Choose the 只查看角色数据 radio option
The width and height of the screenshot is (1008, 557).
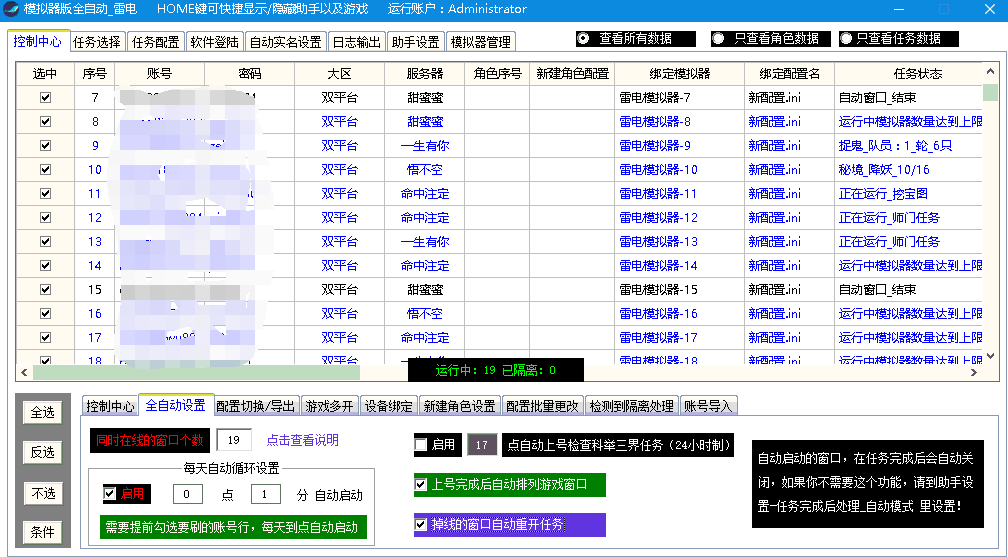pos(718,39)
